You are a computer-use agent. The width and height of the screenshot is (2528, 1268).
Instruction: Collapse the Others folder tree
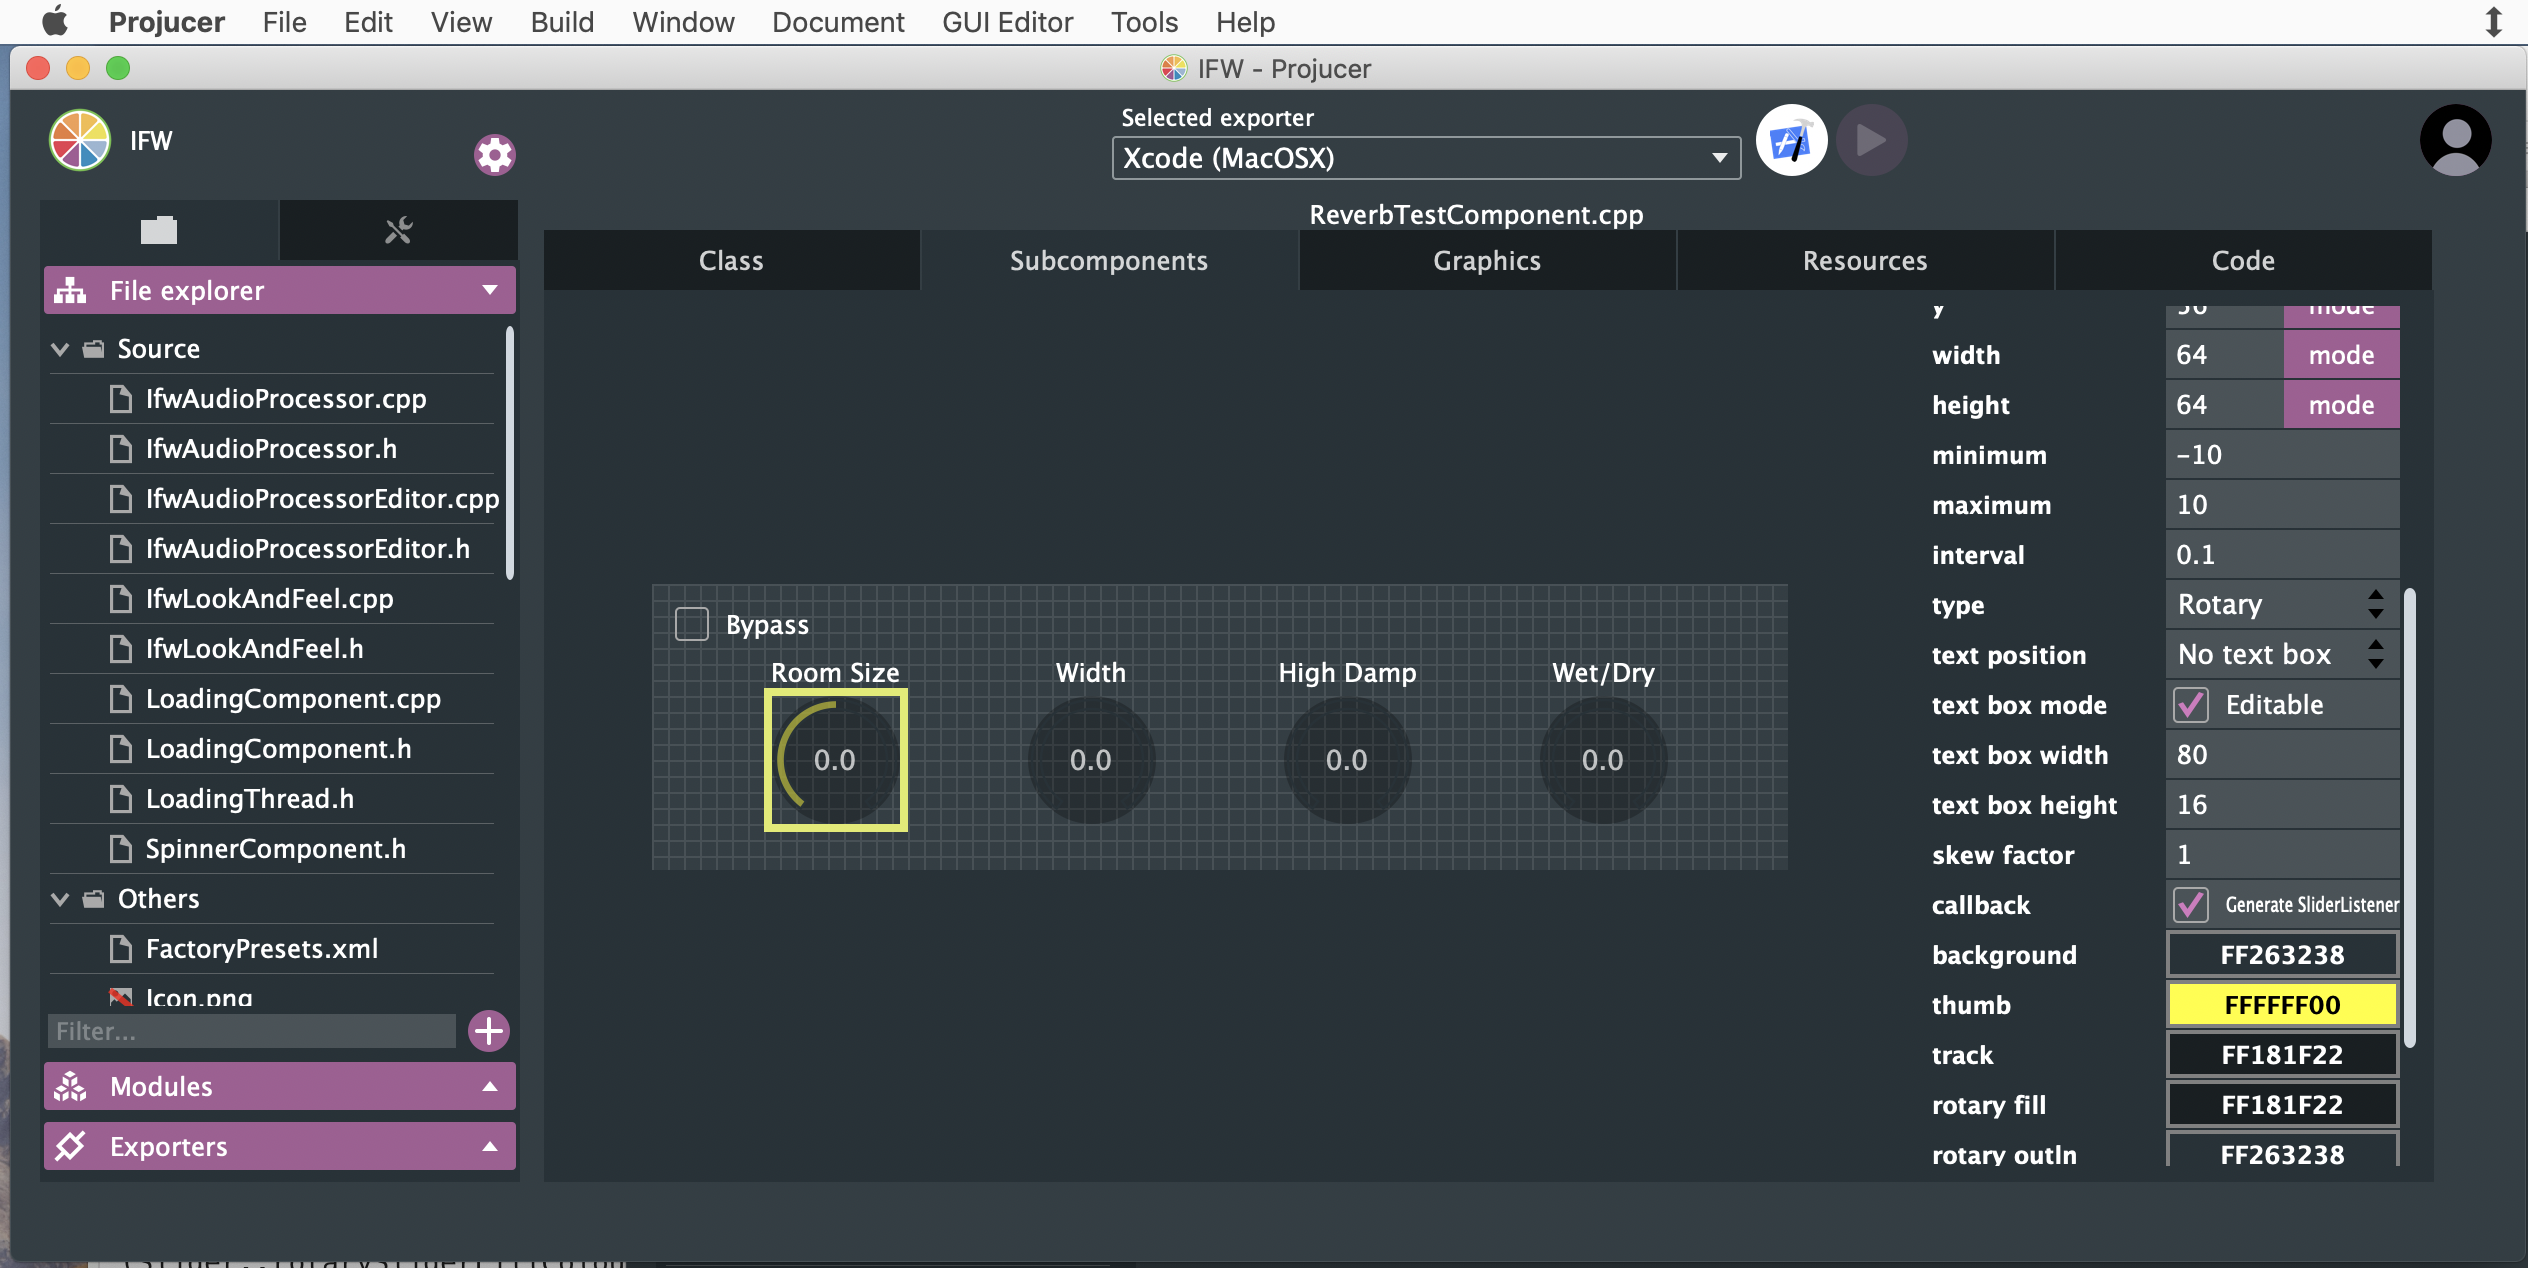[x=59, y=898]
